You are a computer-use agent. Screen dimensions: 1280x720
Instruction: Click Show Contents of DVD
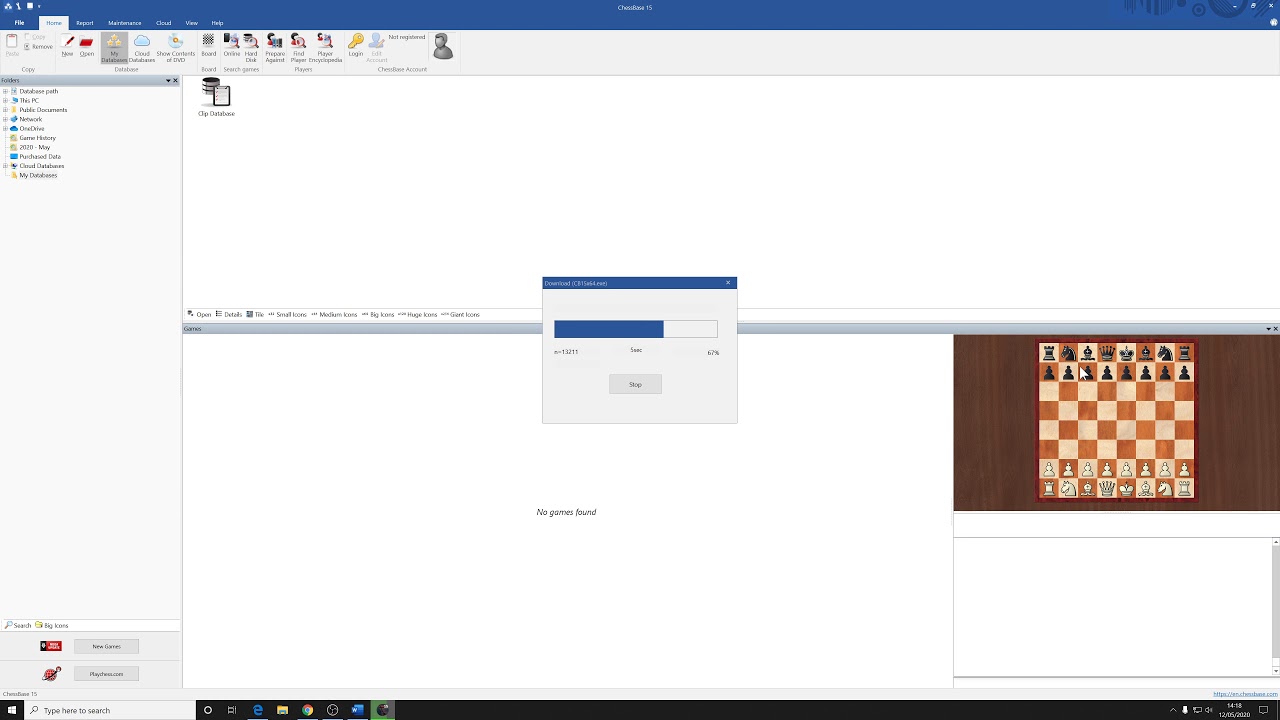click(x=176, y=48)
